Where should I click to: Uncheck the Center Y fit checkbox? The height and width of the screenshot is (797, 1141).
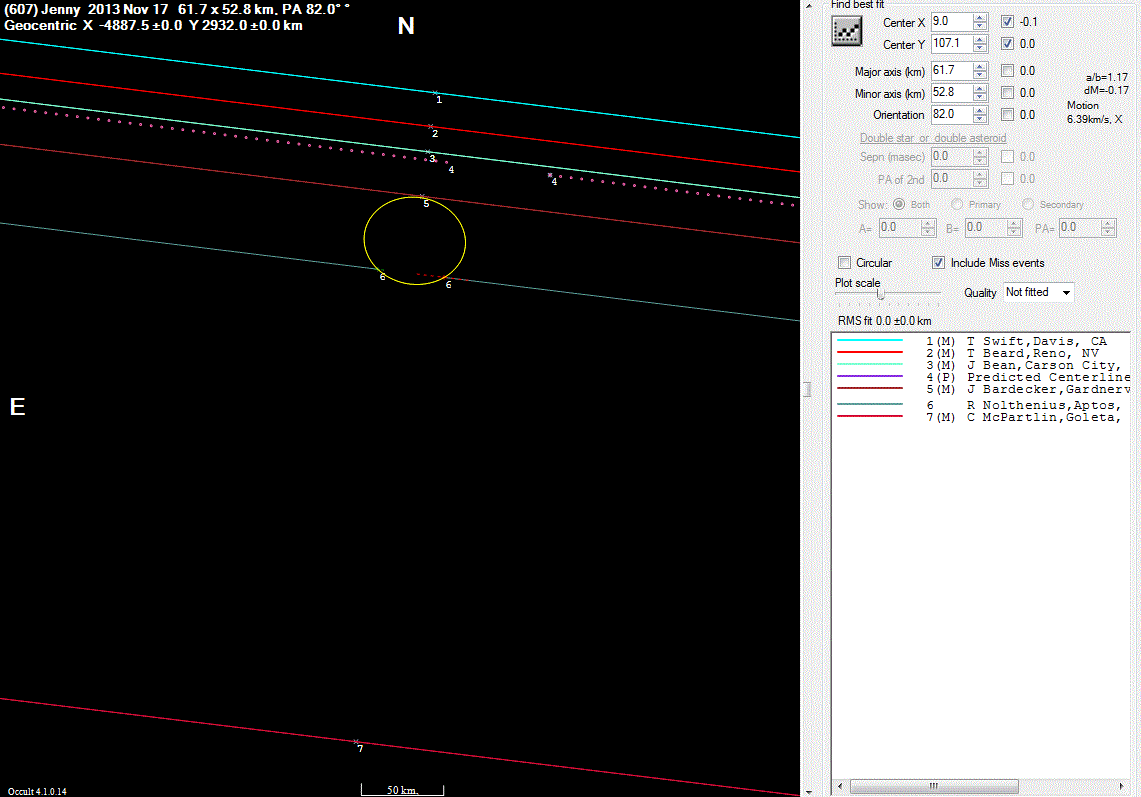point(1007,44)
